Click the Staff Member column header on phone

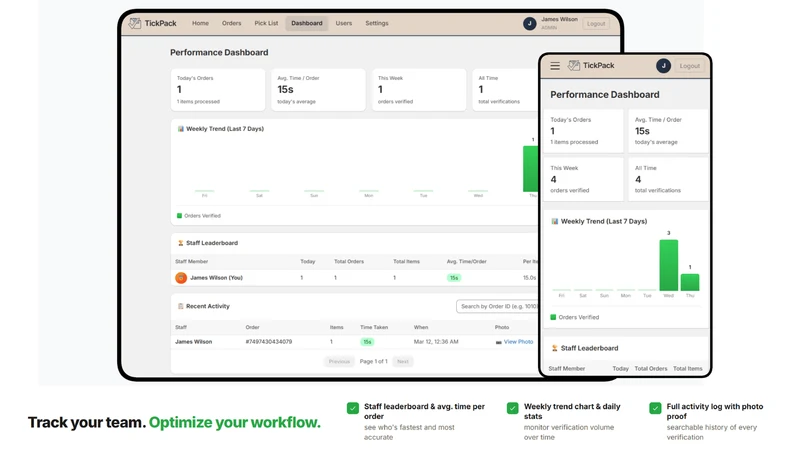click(x=567, y=368)
